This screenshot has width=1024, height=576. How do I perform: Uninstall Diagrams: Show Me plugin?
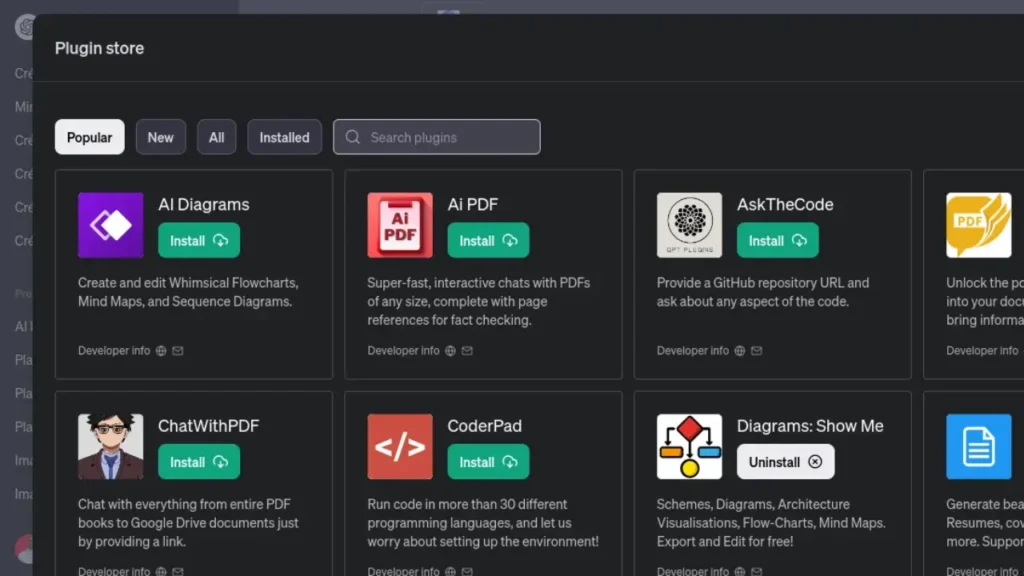pos(785,462)
